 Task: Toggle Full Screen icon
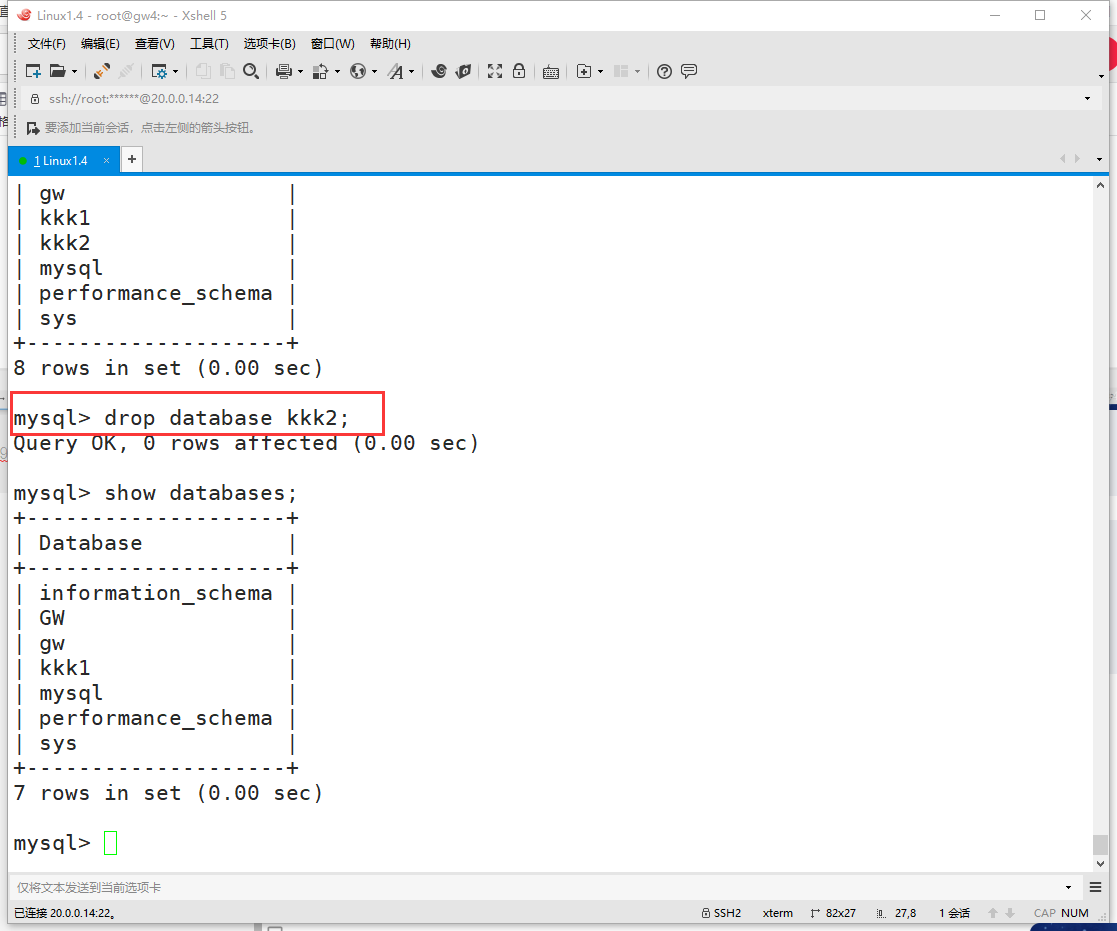[495, 71]
